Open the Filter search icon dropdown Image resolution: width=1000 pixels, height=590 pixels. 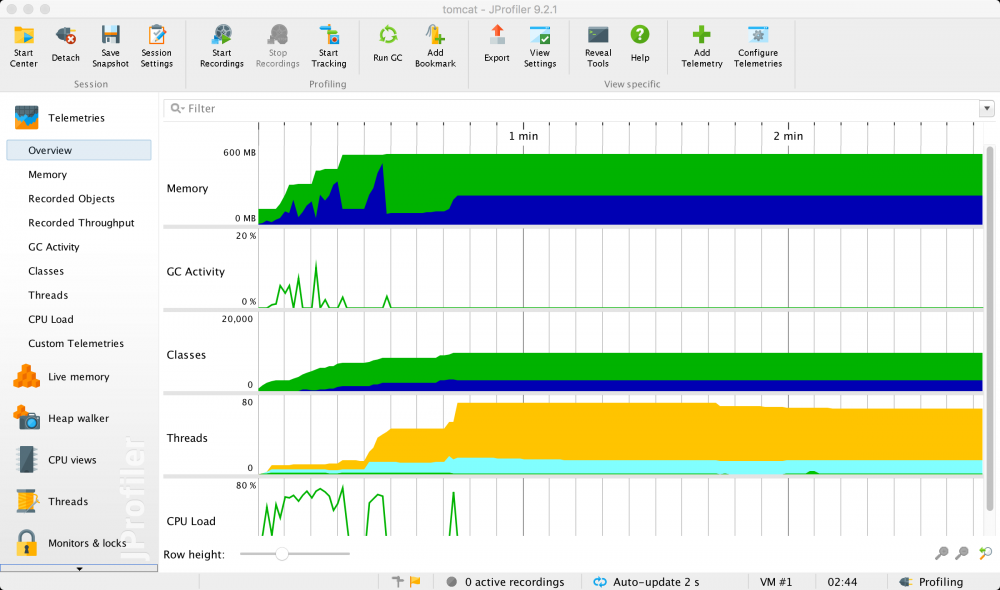coord(177,109)
